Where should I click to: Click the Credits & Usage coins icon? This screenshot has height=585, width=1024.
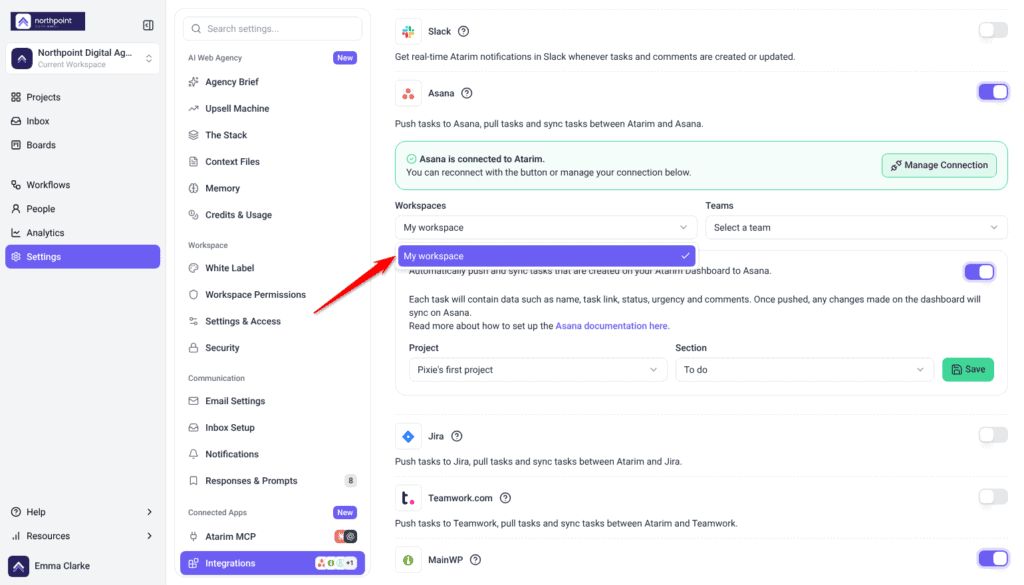pos(193,215)
